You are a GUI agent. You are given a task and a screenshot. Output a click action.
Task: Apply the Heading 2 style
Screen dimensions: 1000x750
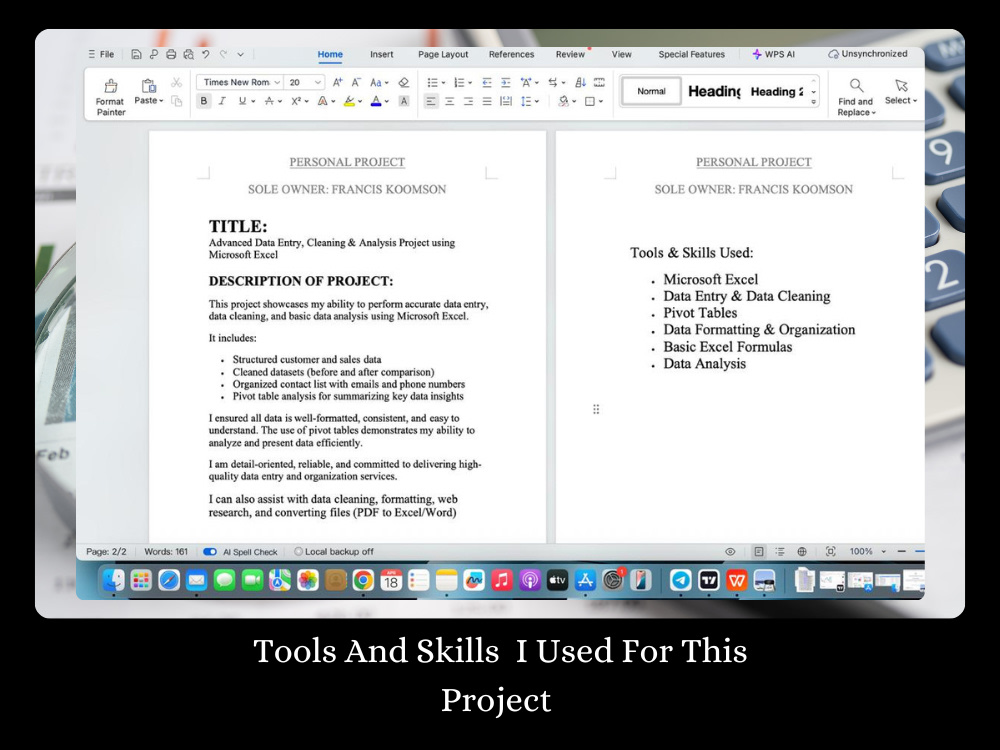pyautogui.click(x=777, y=91)
